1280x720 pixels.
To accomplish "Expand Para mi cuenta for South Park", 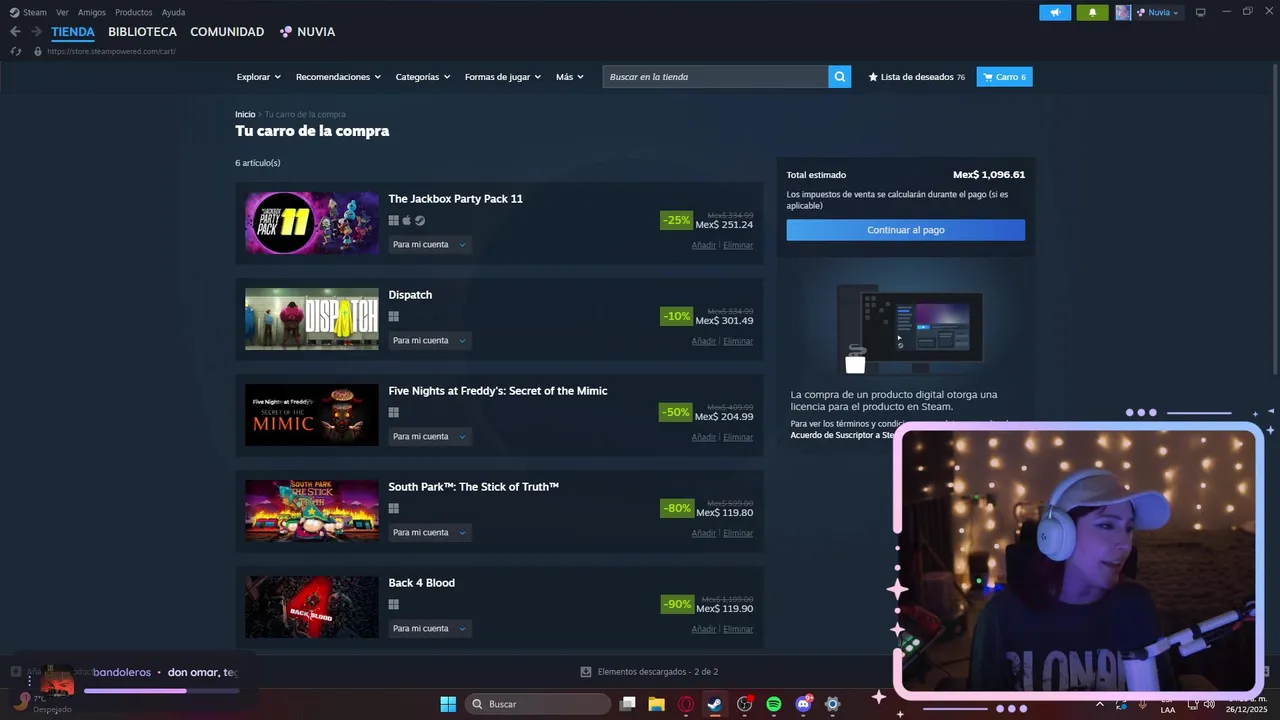I will click(430, 532).
